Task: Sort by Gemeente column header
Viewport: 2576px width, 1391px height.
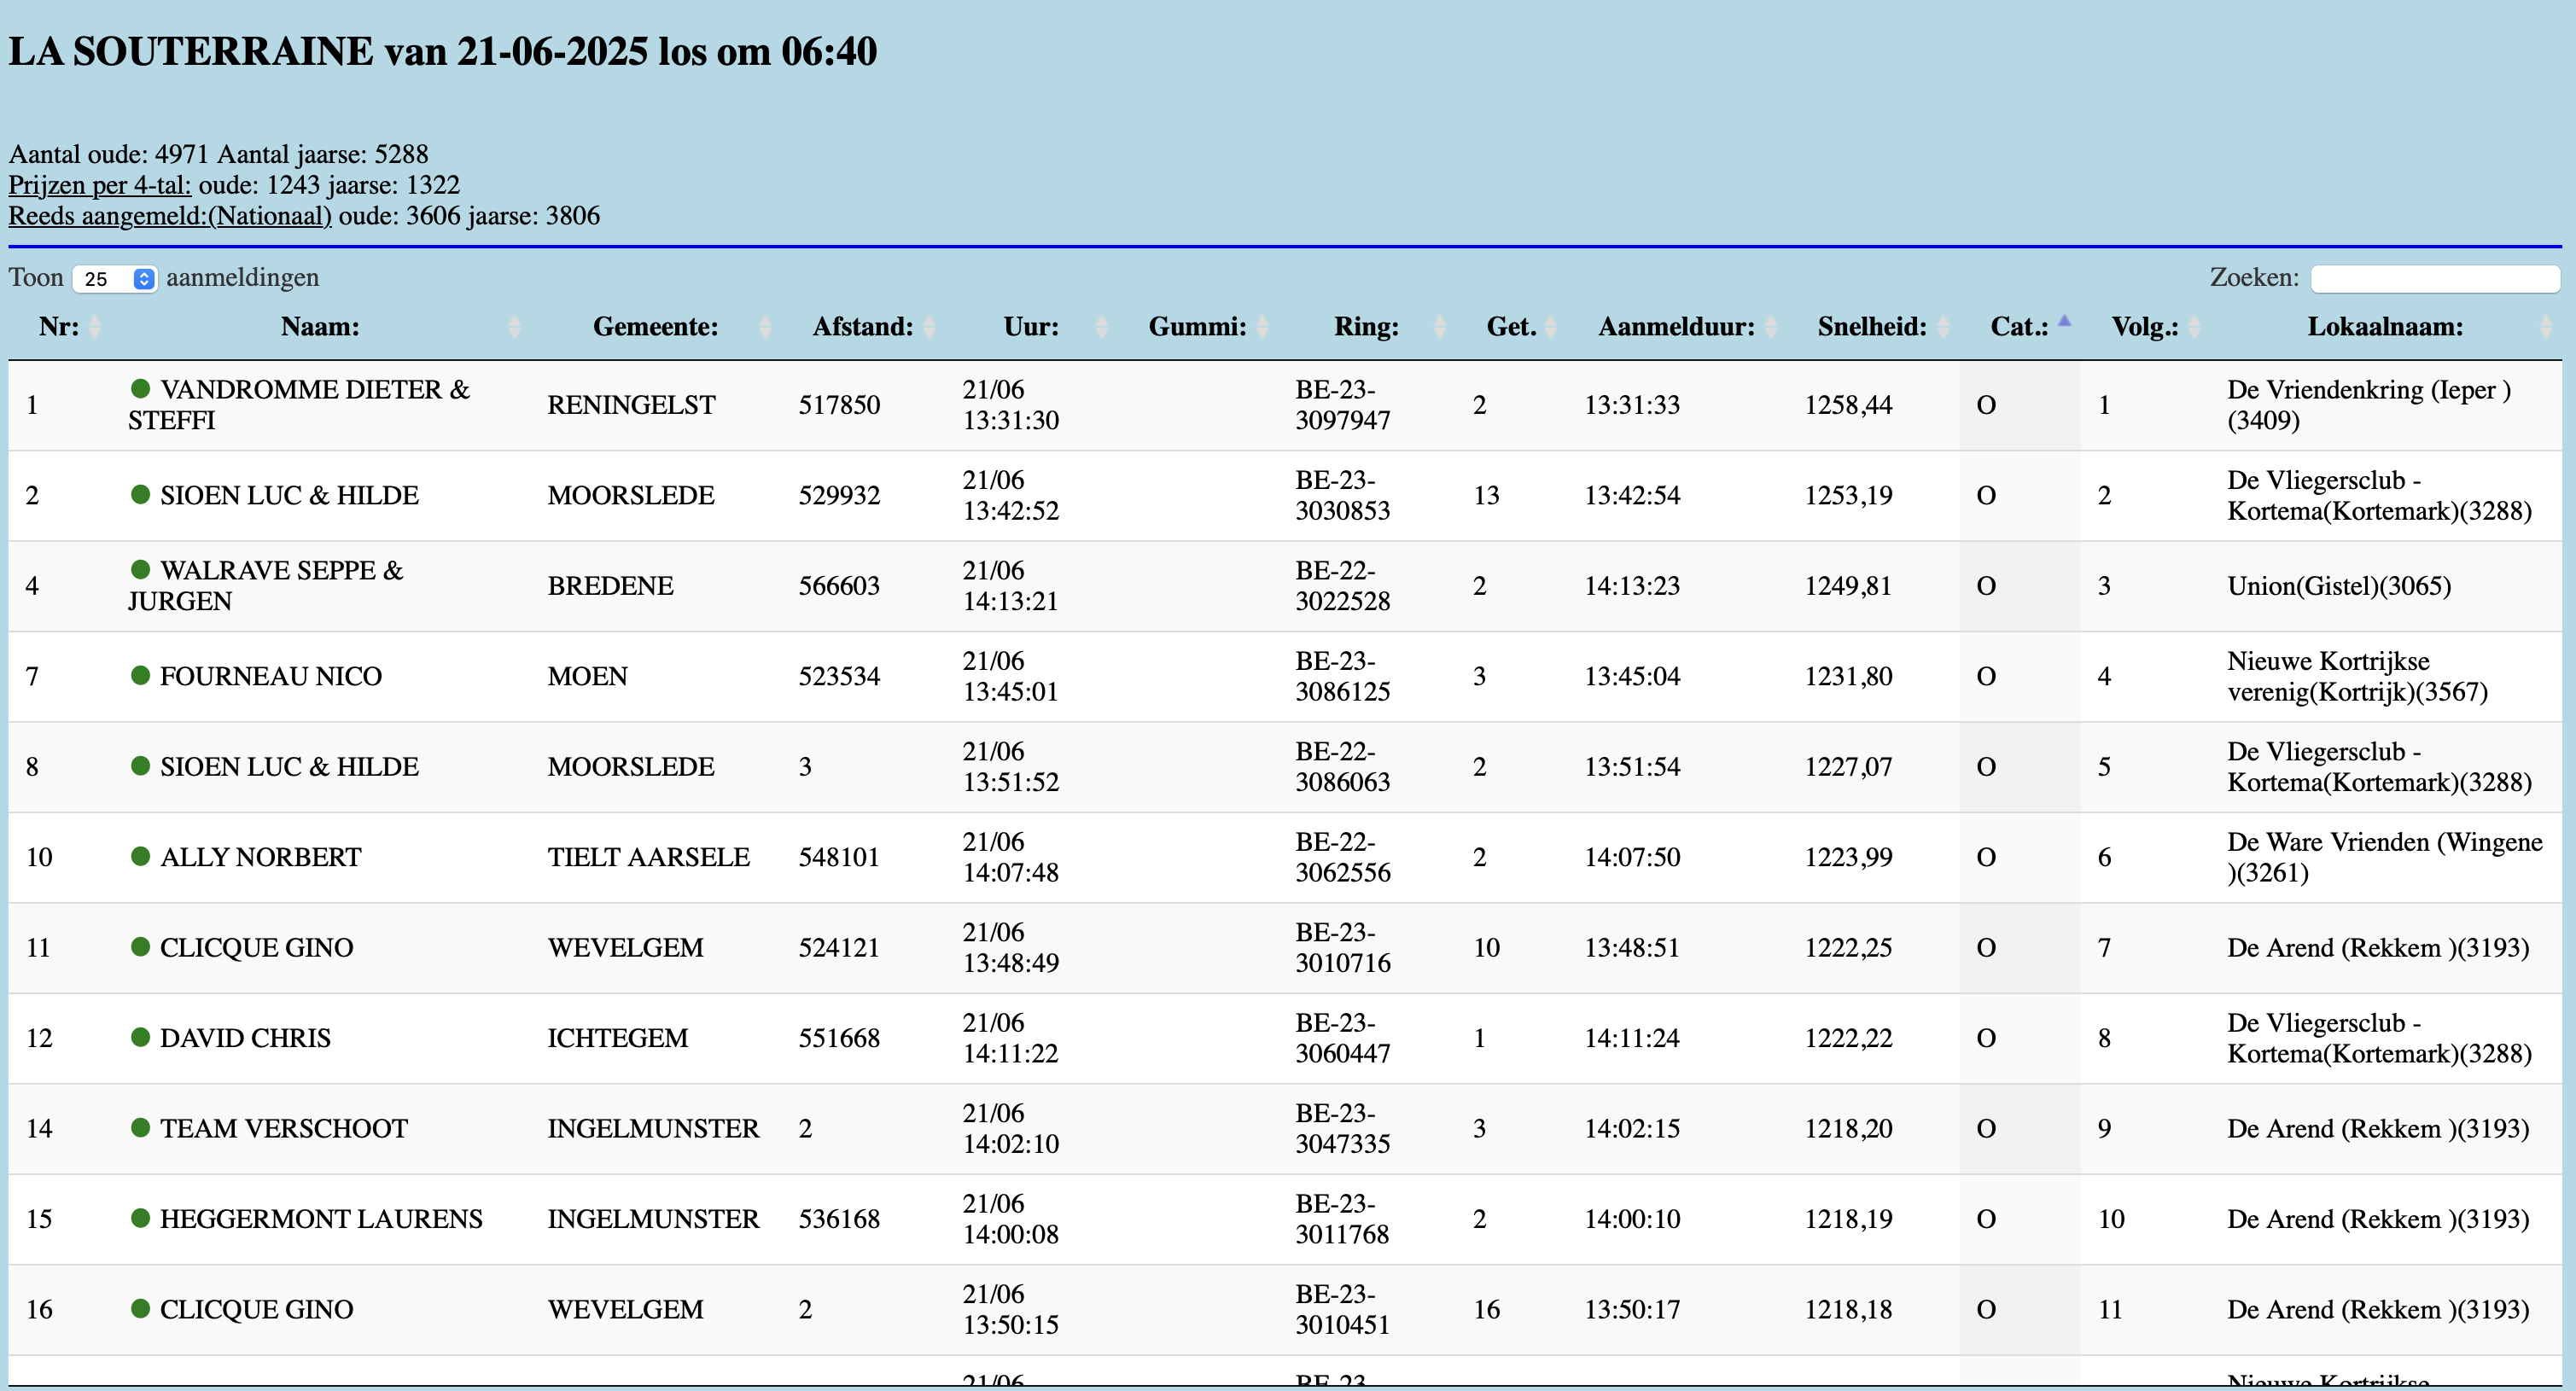Action: click(655, 327)
